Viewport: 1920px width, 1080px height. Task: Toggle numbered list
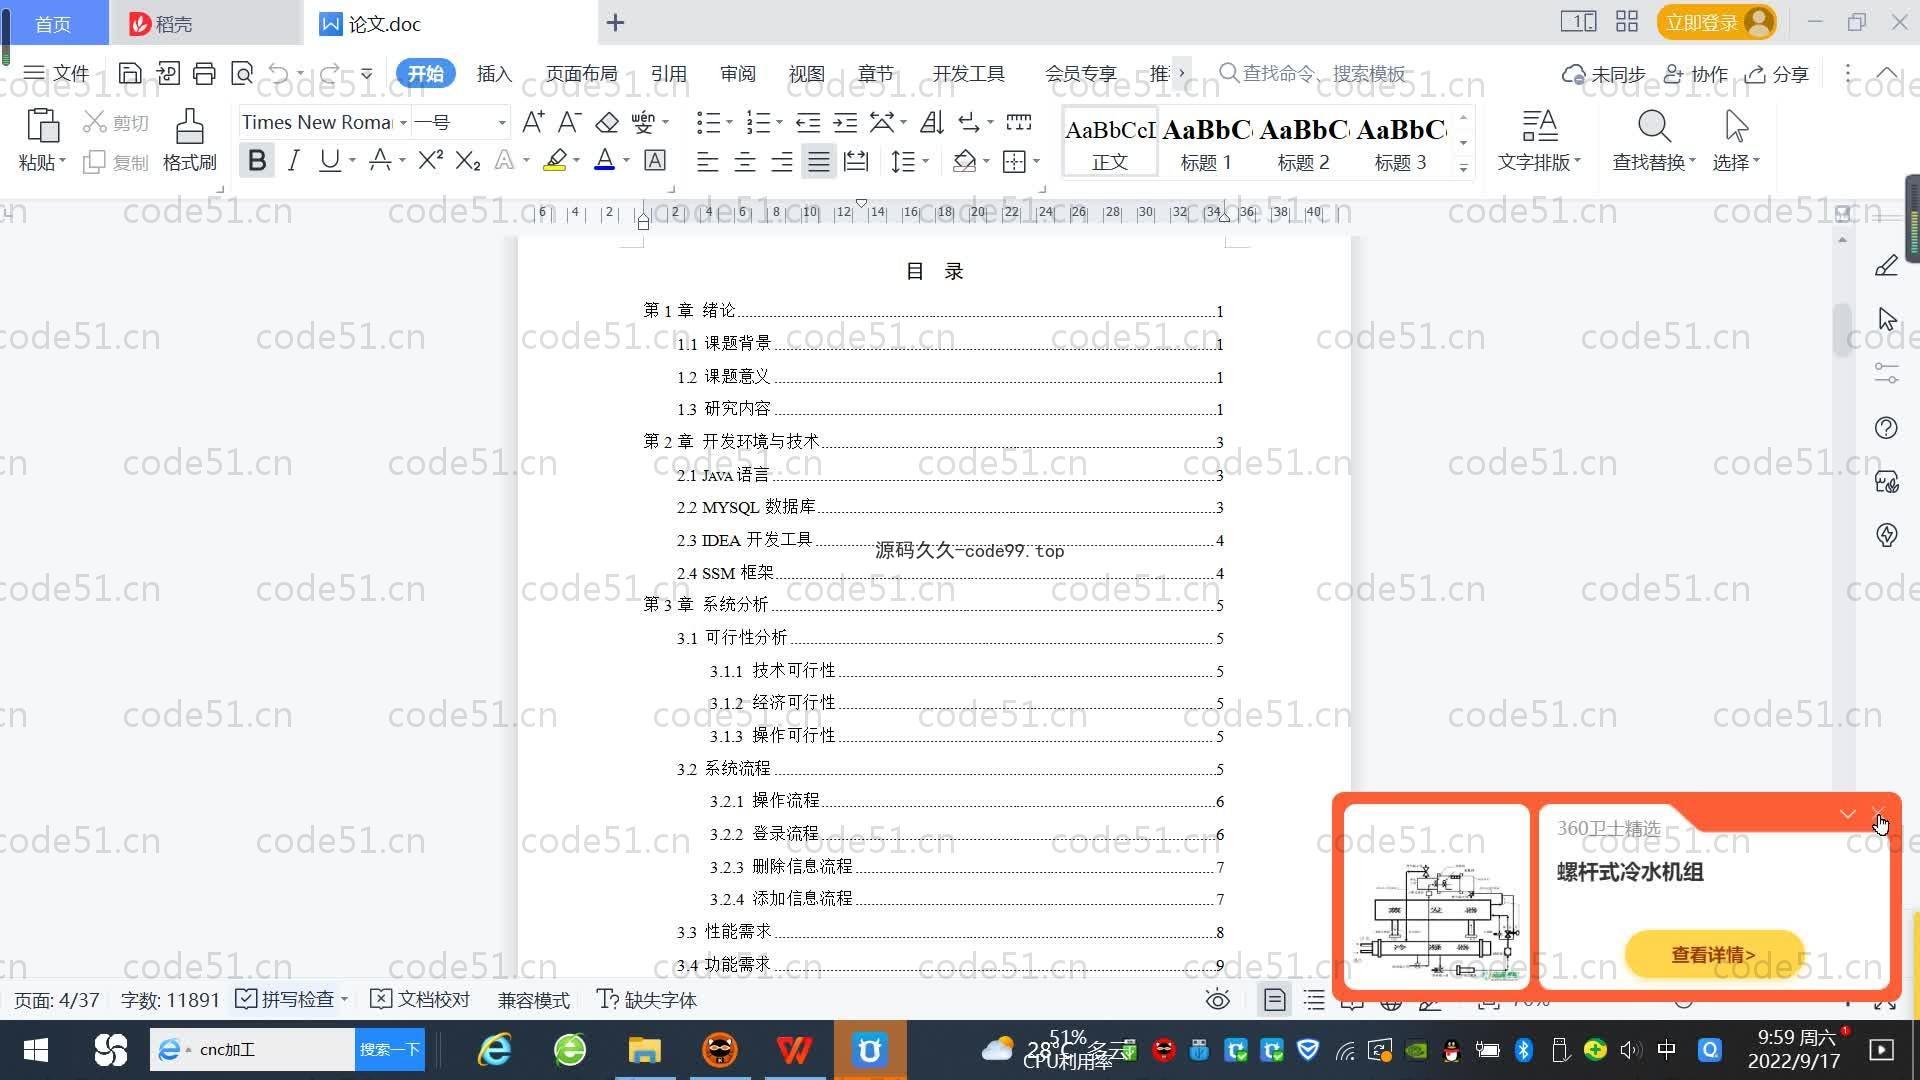coord(758,122)
